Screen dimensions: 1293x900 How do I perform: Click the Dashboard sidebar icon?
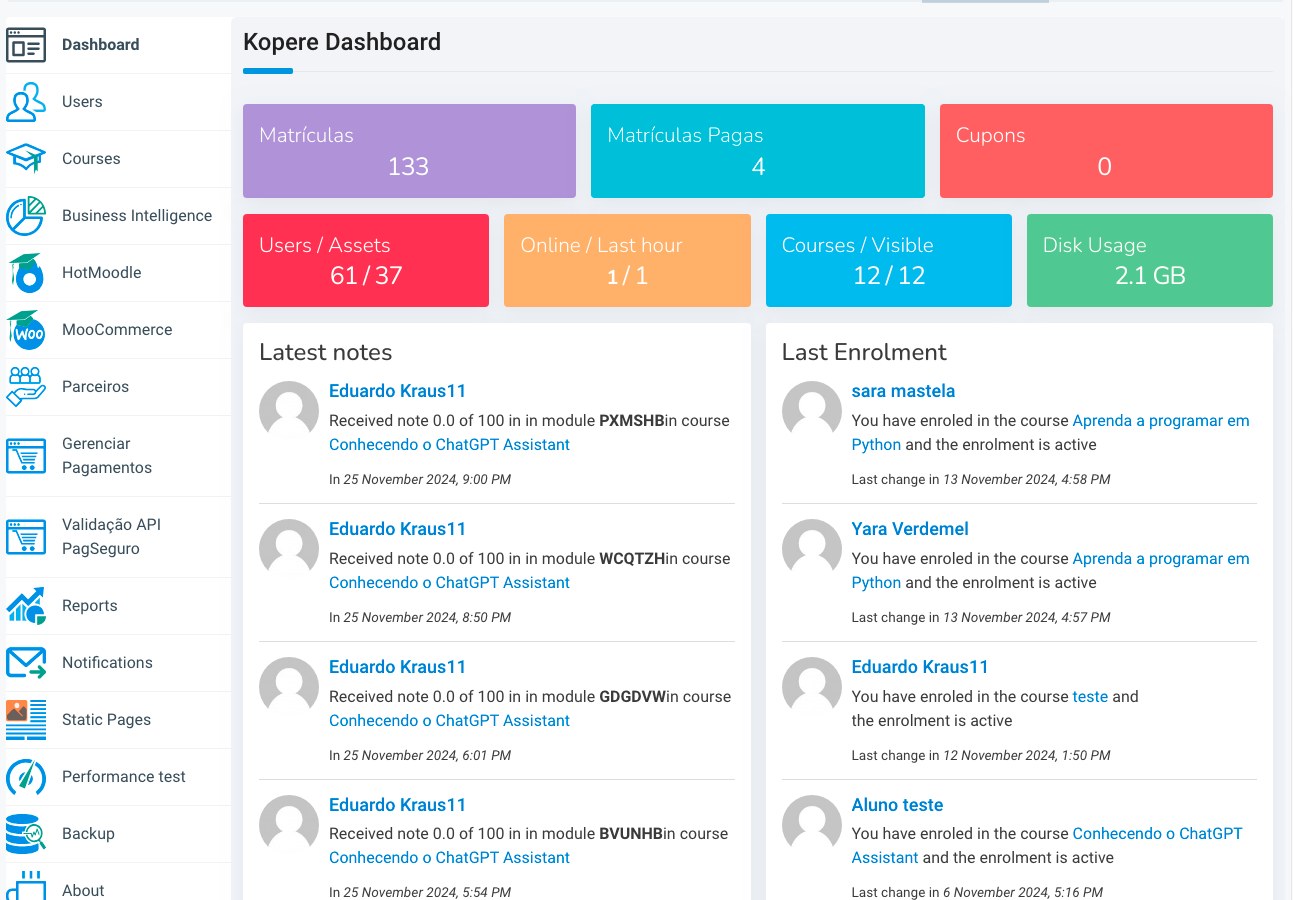(26, 45)
